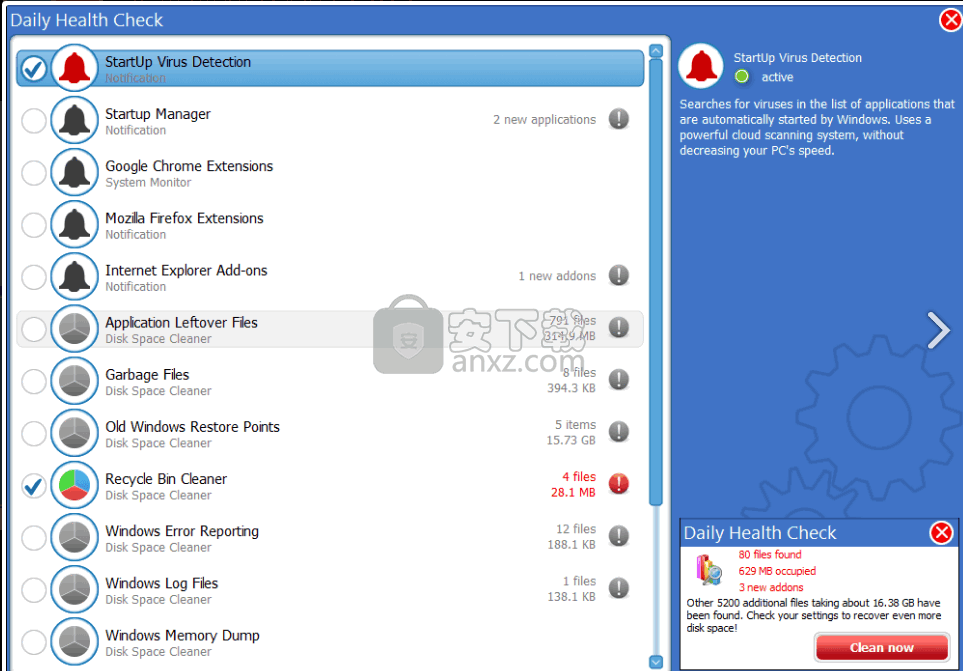Click the alert icon on Windows Log Files row
Viewport: 963px width, 671px height.
618,588
